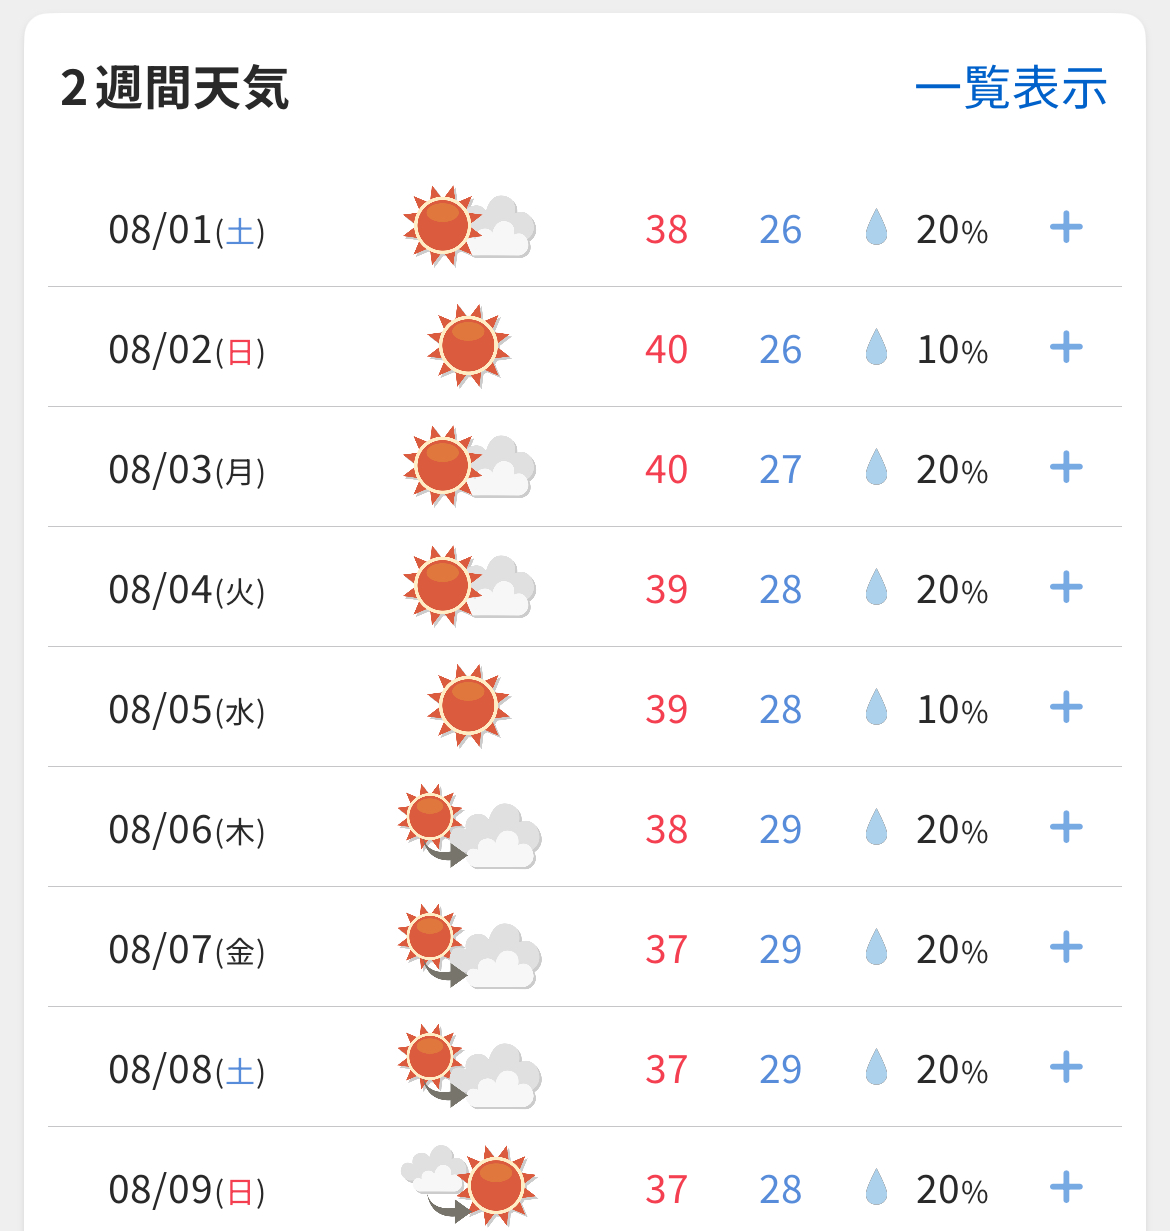Viewport: 1170px width, 1231px height.
Task: Click the sunny icon for 08/05
Action: pyautogui.click(x=469, y=706)
